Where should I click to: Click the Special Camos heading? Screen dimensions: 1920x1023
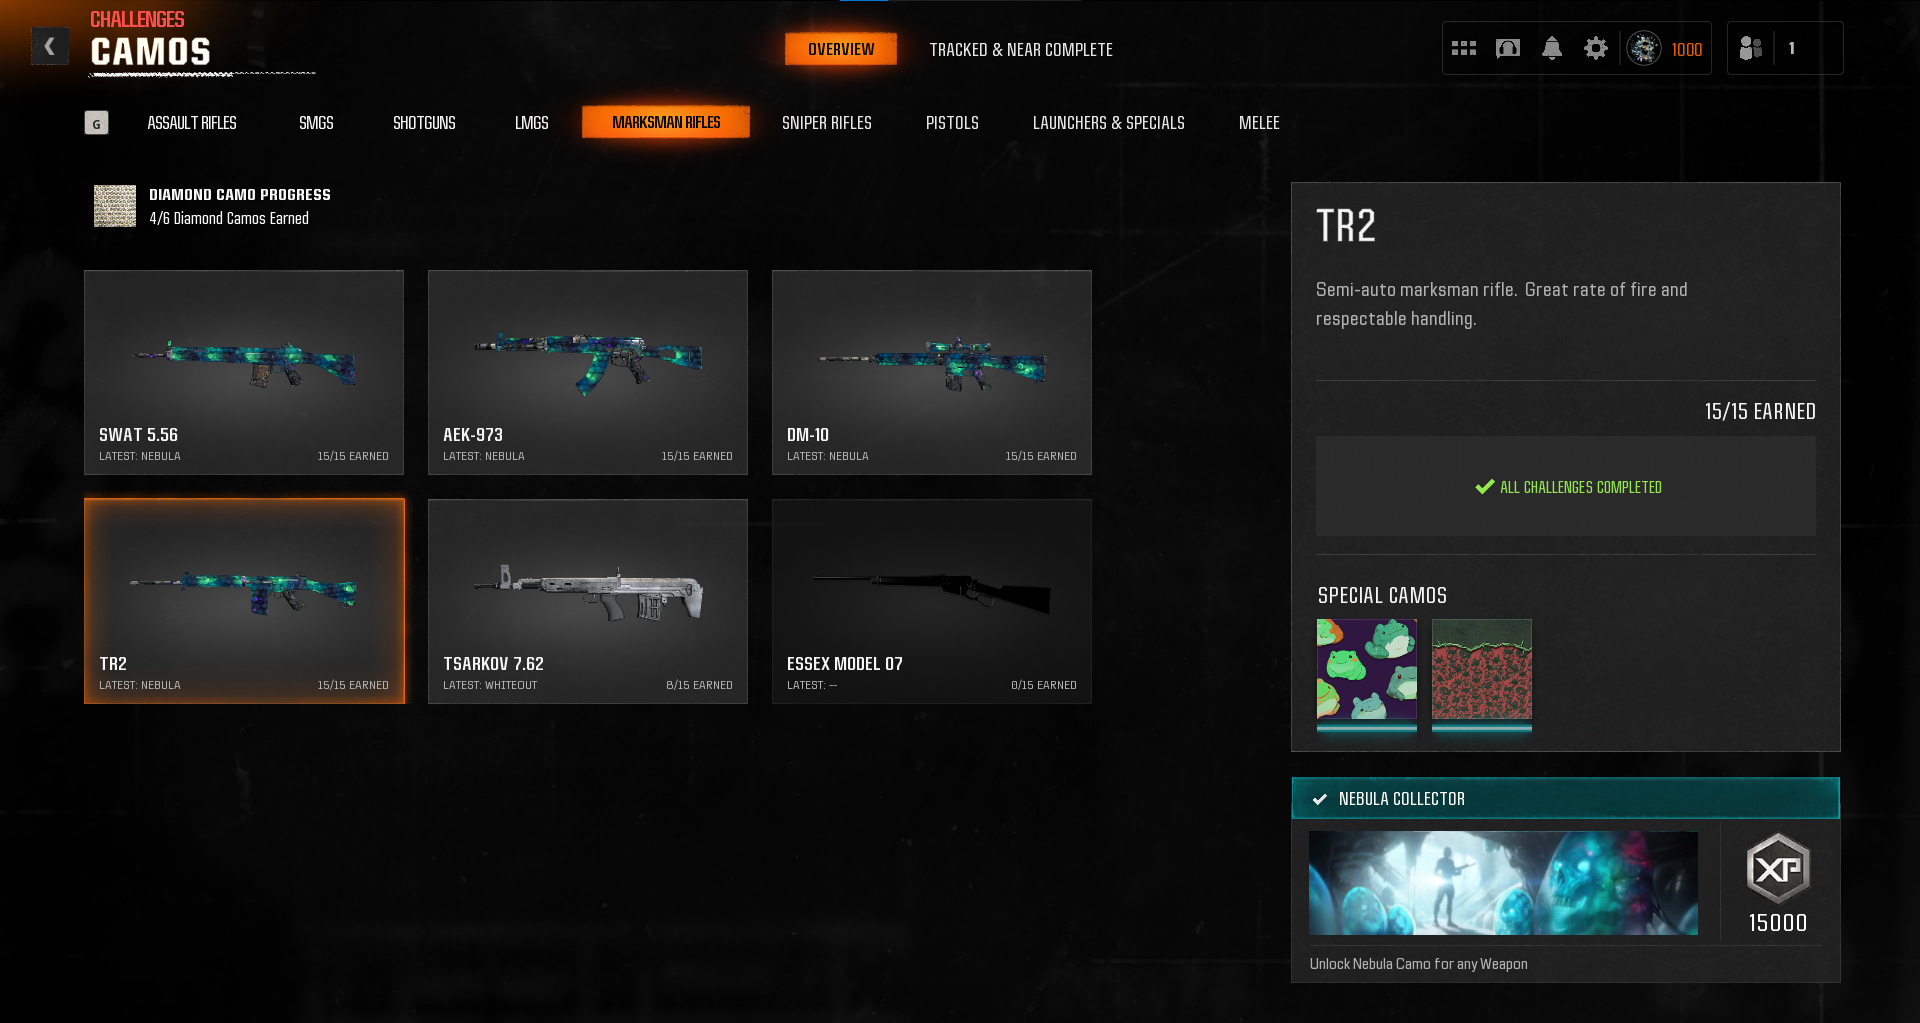point(1382,596)
